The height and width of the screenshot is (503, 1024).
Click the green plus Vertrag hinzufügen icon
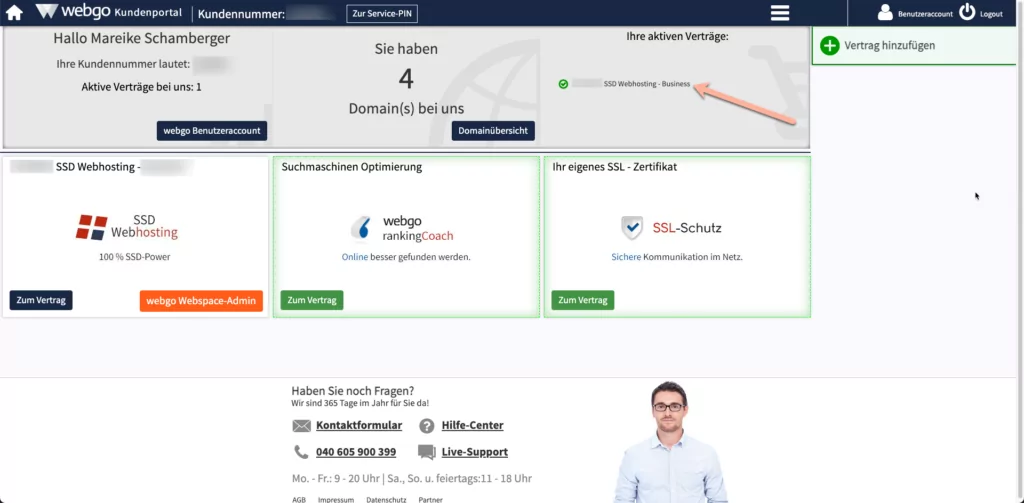[x=829, y=46]
